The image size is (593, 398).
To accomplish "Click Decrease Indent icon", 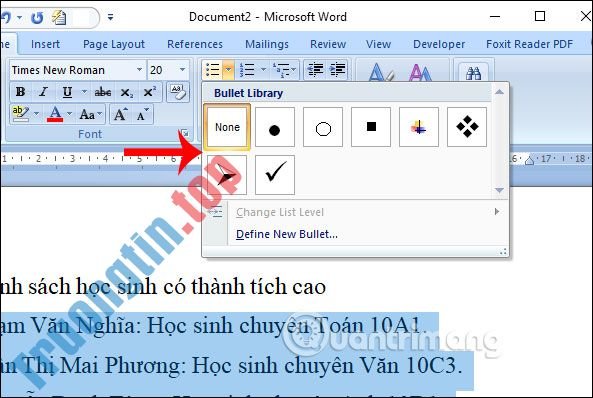I will 315,70.
